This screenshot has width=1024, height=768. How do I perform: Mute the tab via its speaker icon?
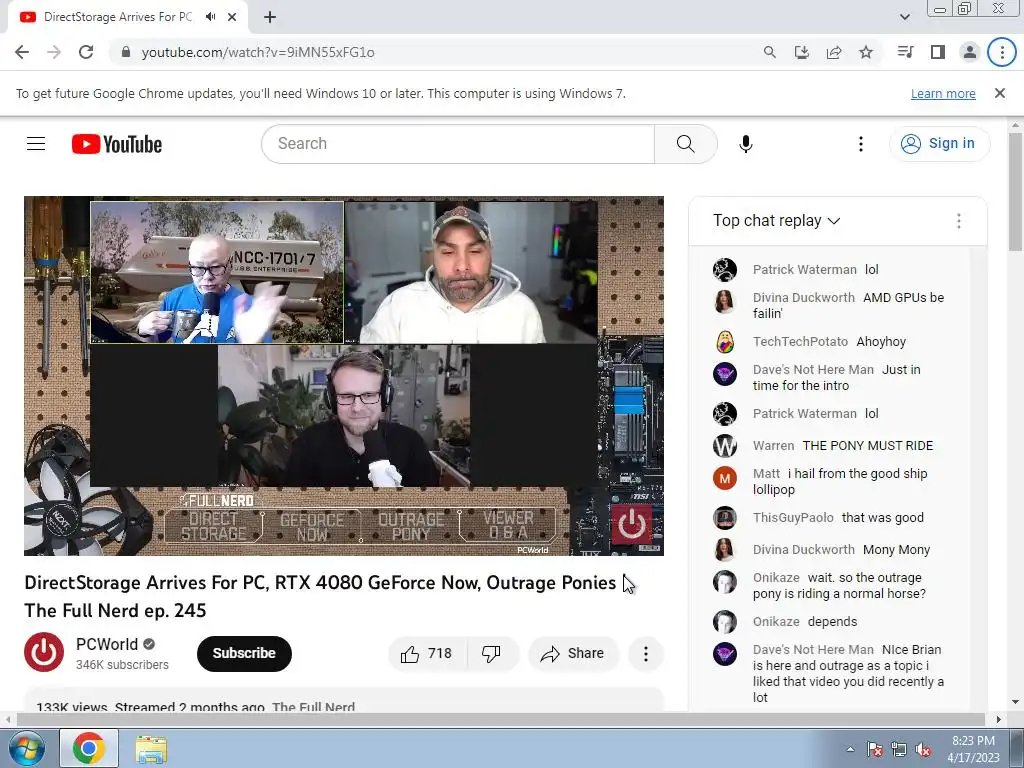point(210,17)
